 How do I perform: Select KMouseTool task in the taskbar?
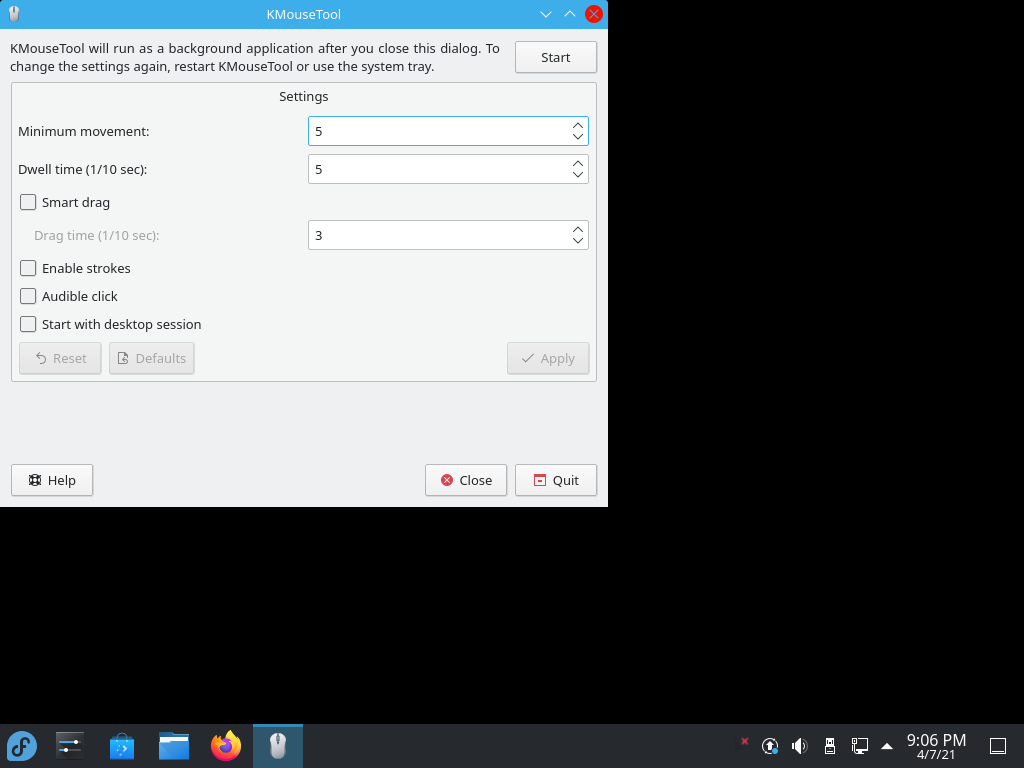click(278, 746)
